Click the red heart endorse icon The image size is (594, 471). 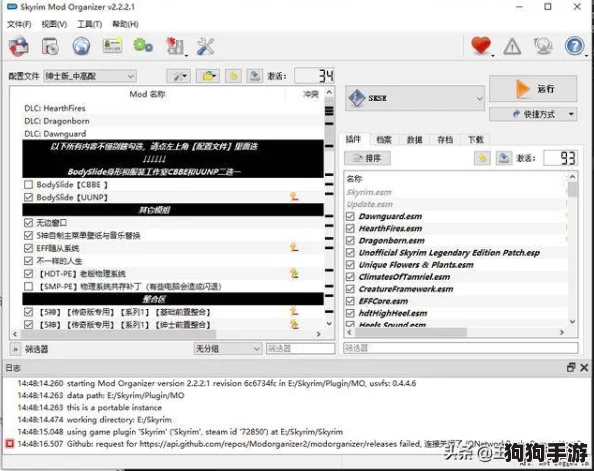481,46
